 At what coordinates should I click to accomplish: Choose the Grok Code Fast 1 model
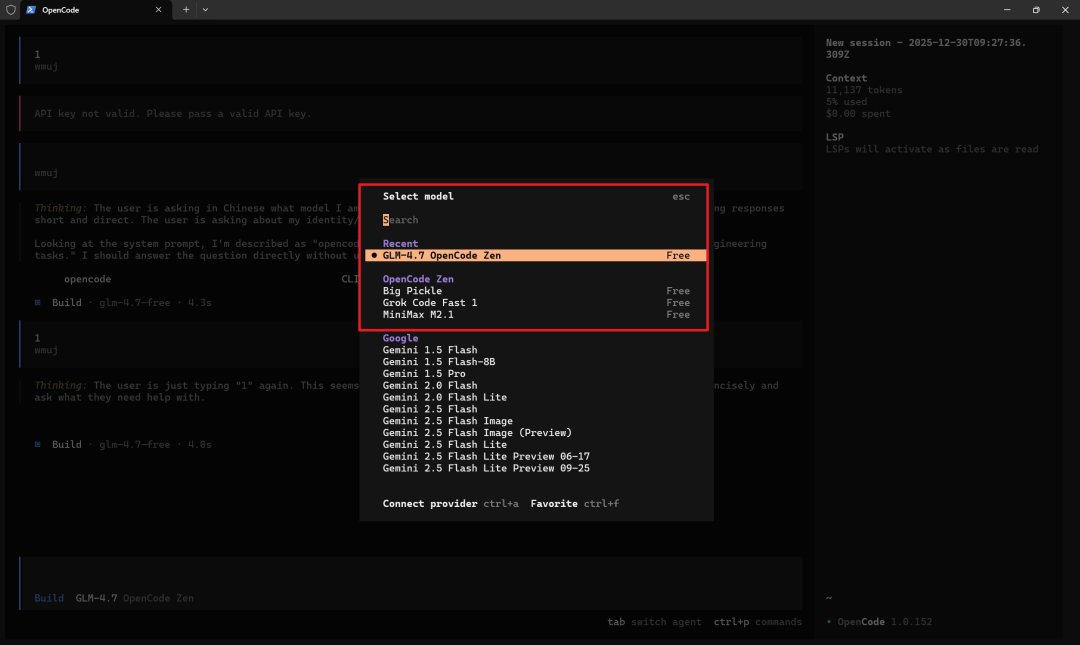pos(536,303)
